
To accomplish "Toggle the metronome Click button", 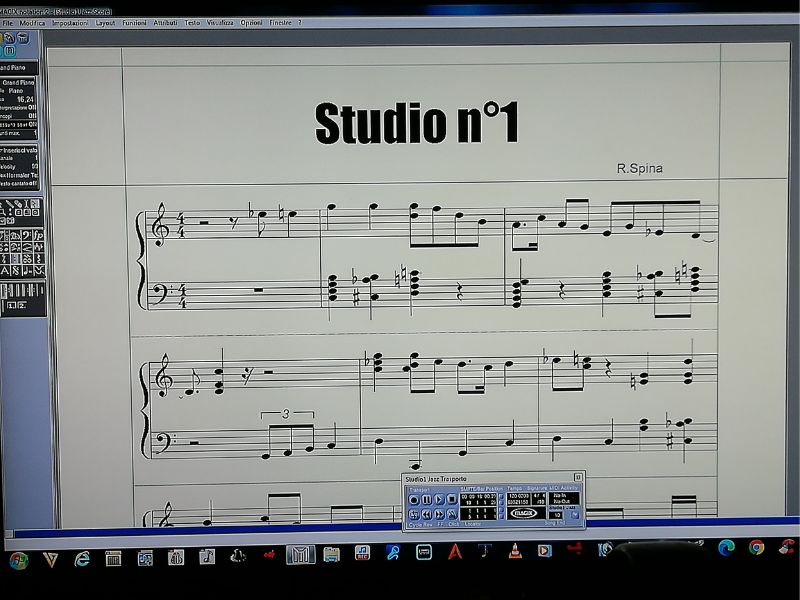I will click(452, 514).
